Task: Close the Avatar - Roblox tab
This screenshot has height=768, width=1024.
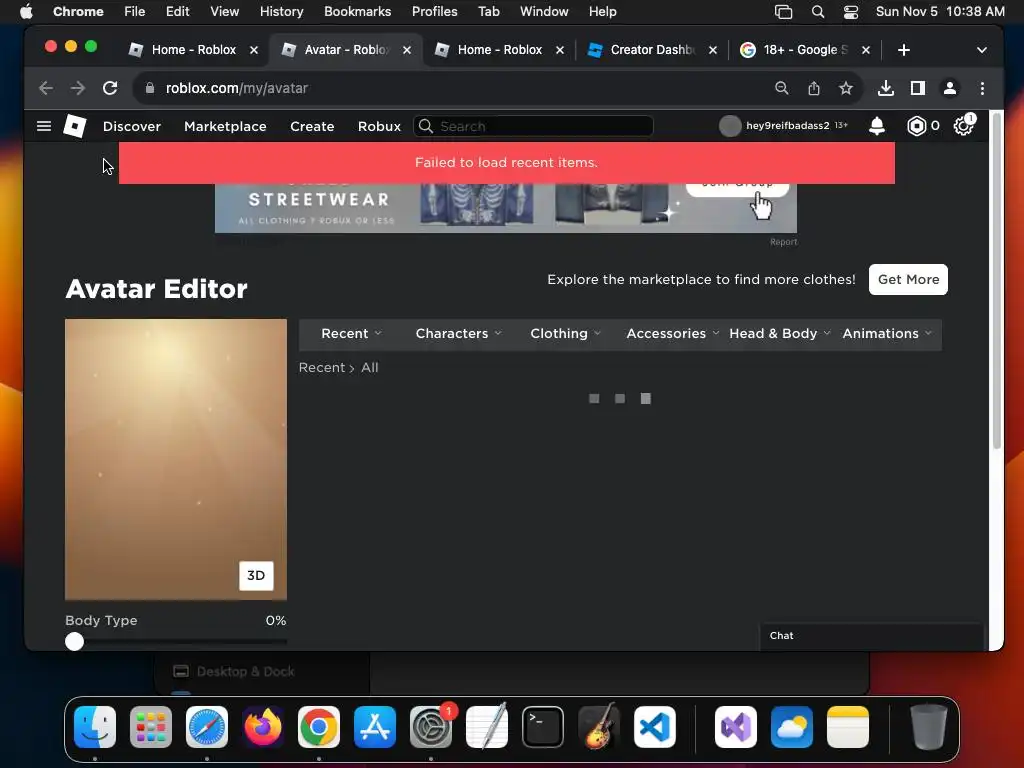Action: pyautogui.click(x=407, y=50)
